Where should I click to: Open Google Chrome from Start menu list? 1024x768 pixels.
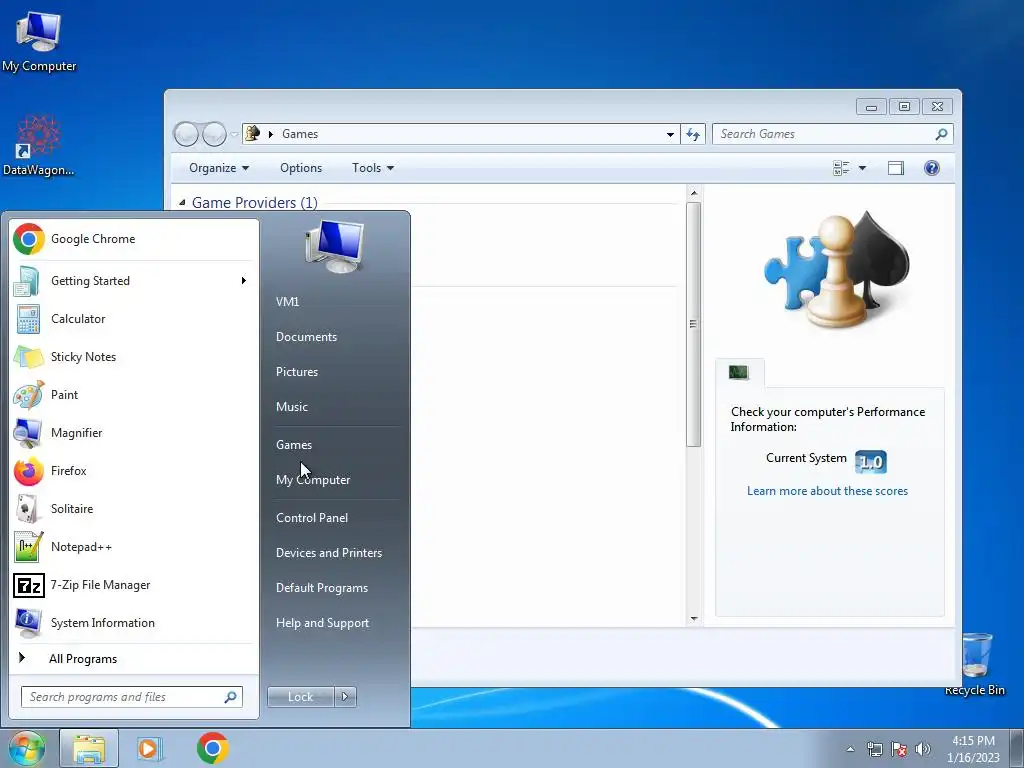pos(133,239)
